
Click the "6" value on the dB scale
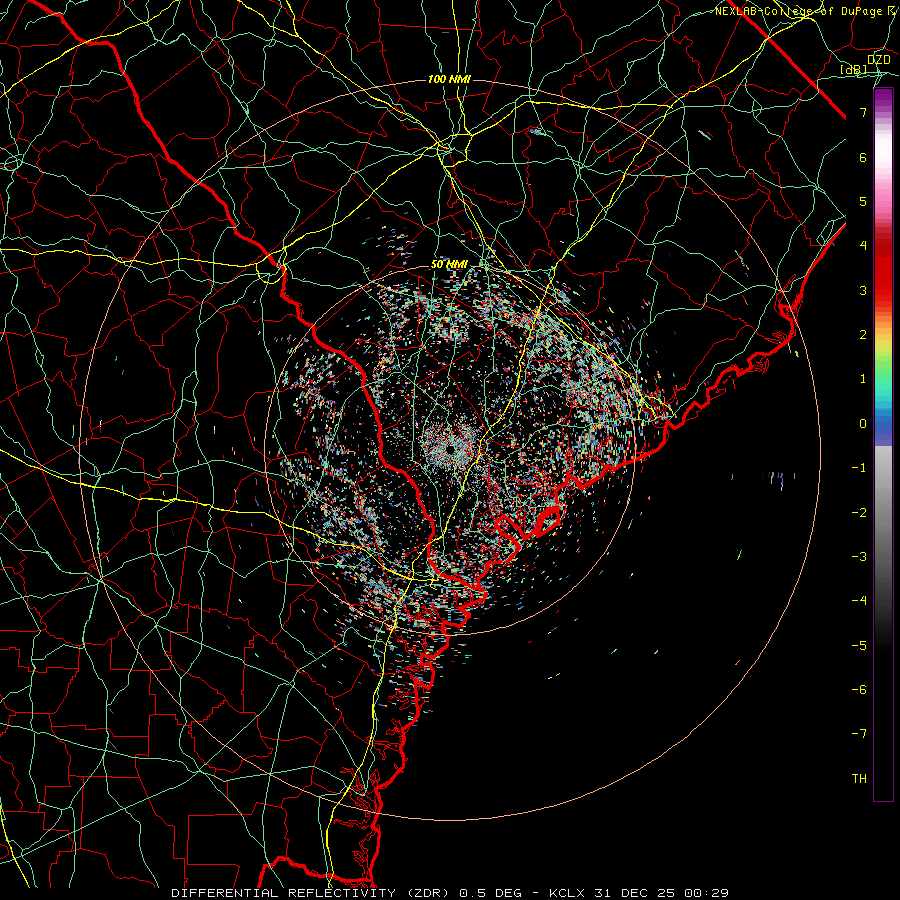863,157
